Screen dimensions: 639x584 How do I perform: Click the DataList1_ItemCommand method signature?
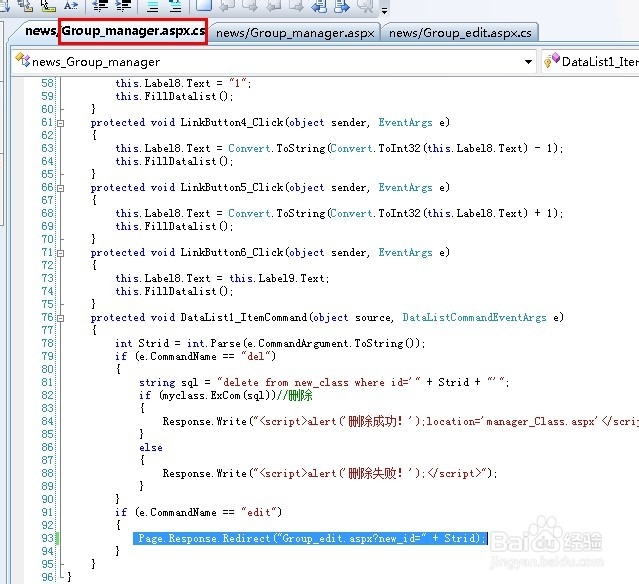click(x=327, y=317)
